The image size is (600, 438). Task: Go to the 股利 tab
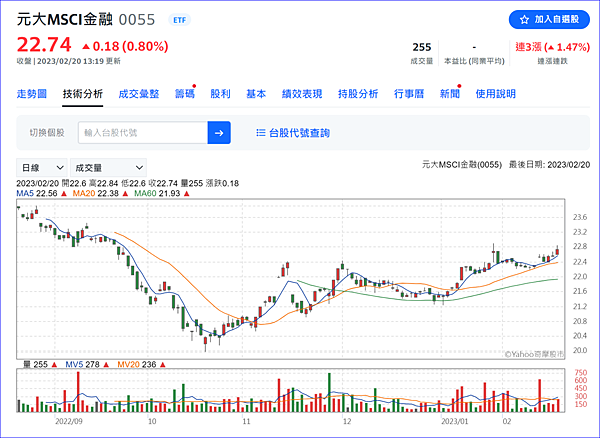(x=220, y=94)
